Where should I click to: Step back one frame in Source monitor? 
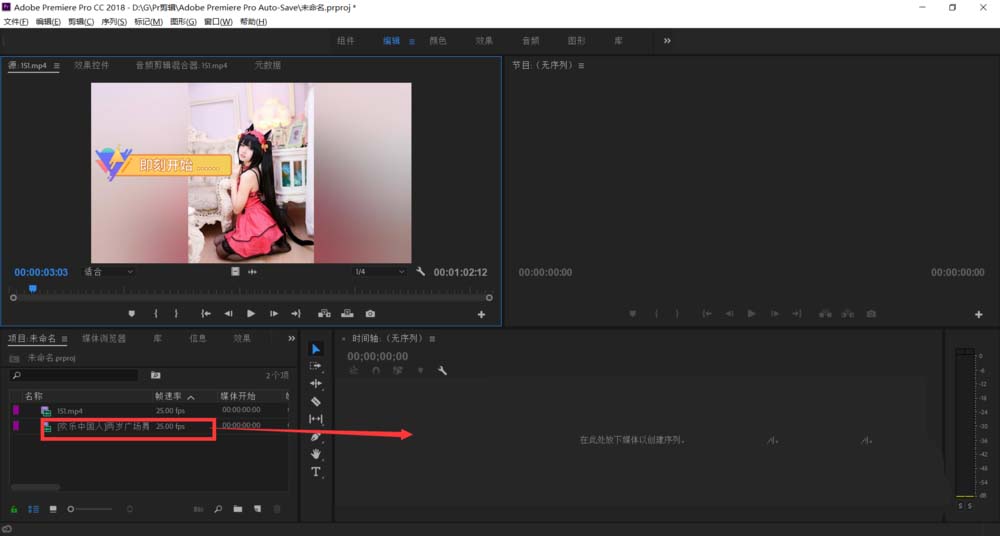tap(228, 314)
